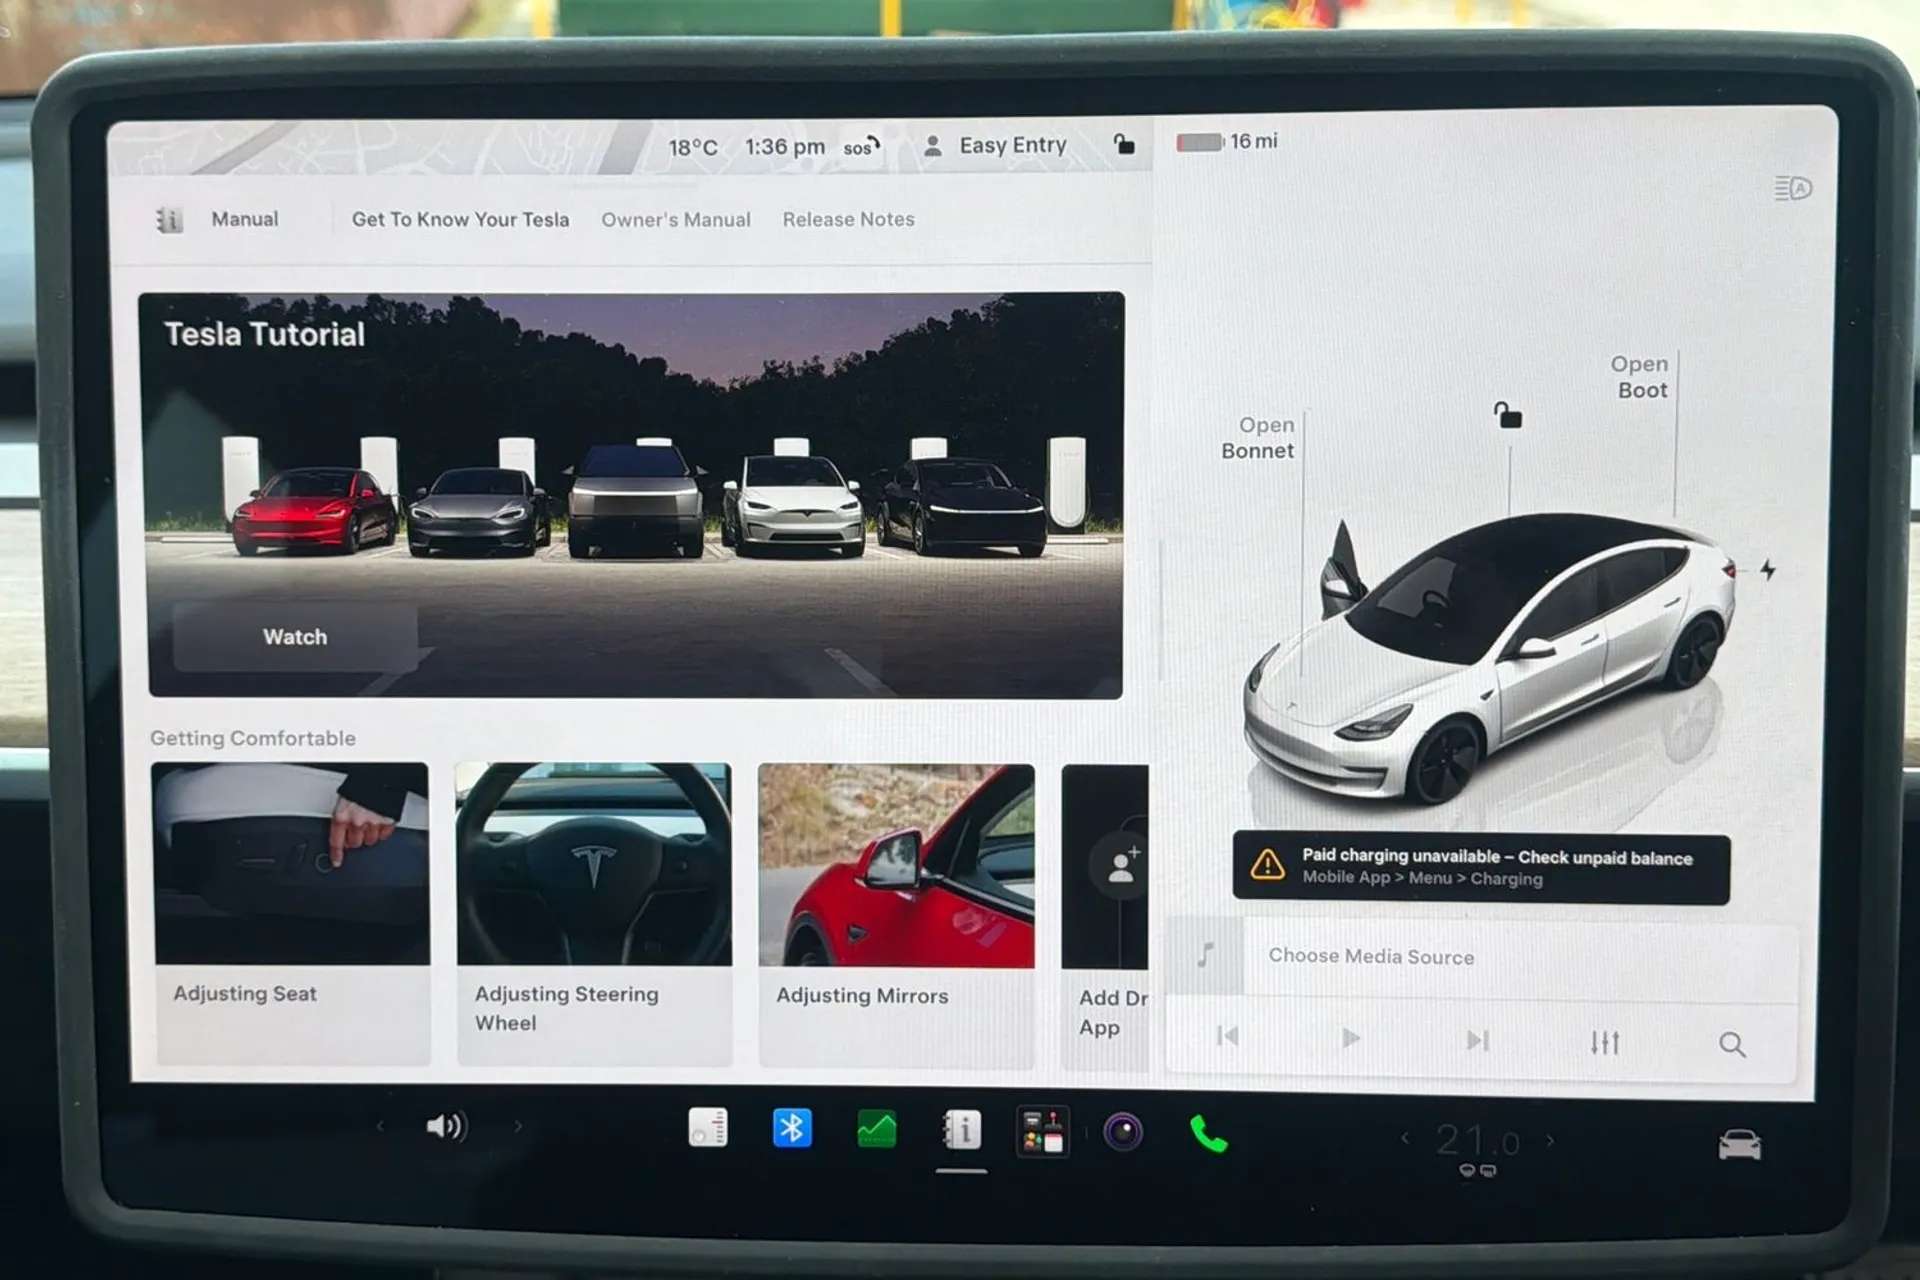Open the dashcam camera app
1920x1280 pixels.
coord(1123,1133)
